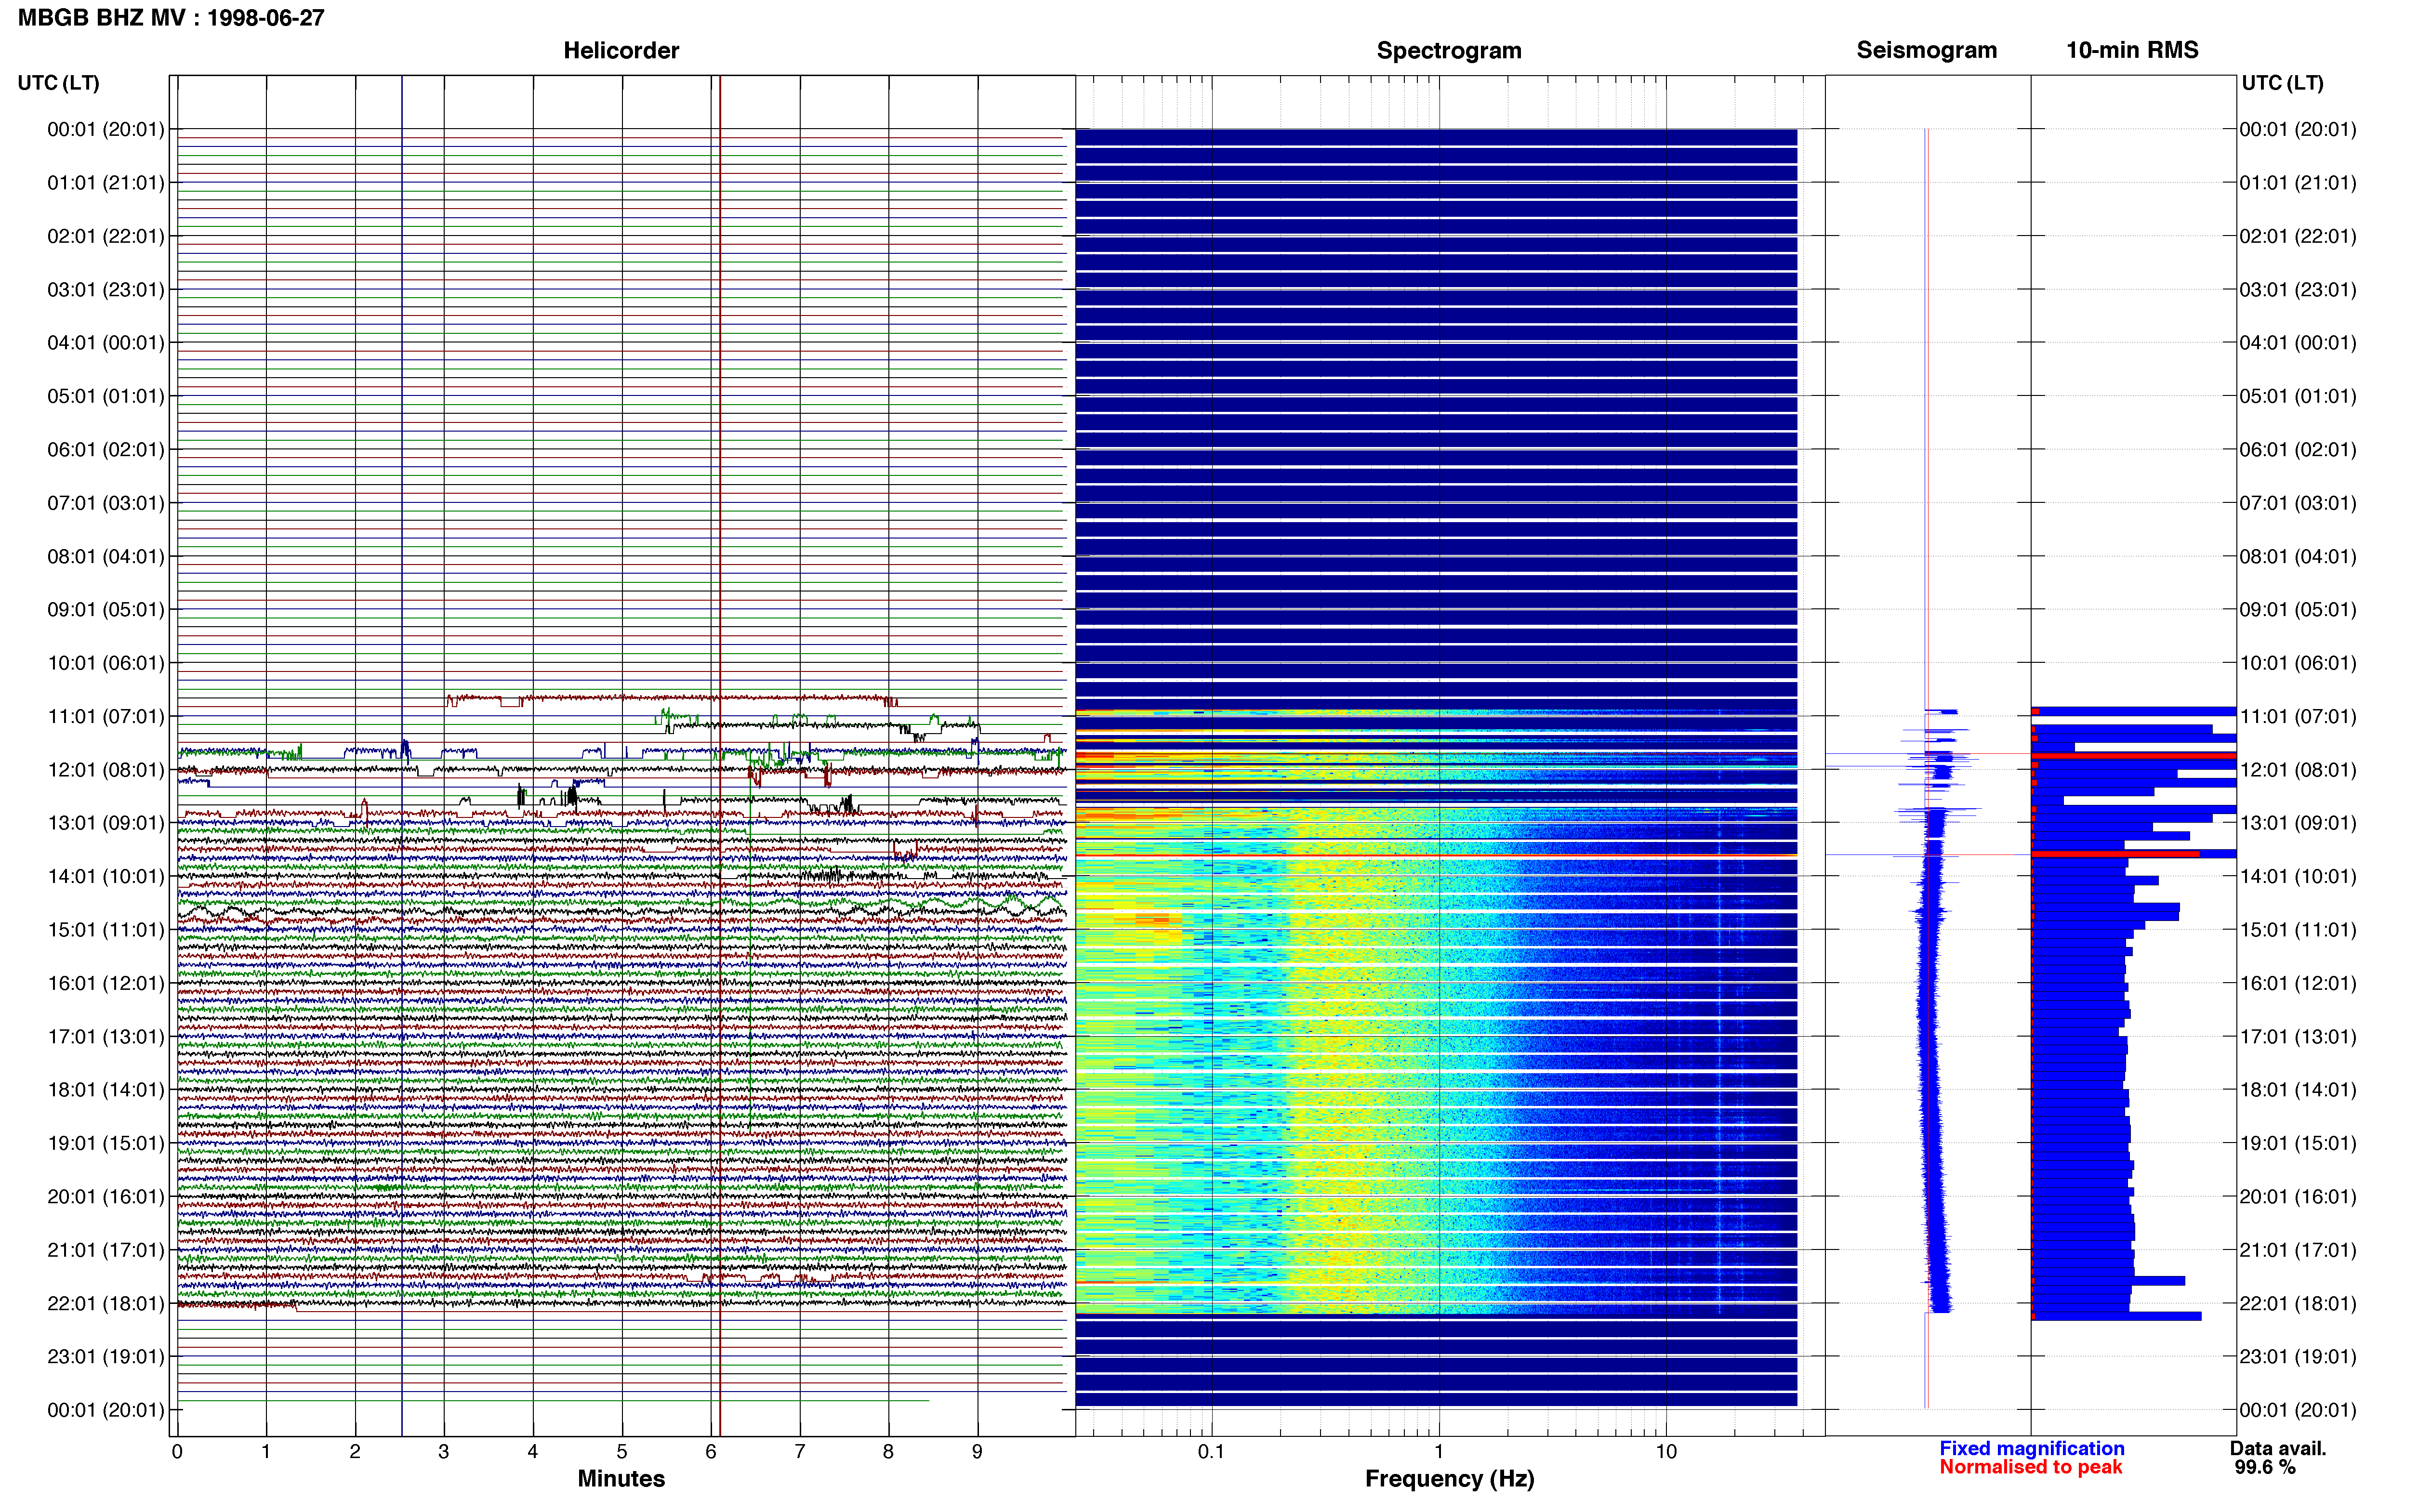This screenshot has height=1512, width=2418.
Task: Click the frequency axis tick '10'
Action: pos(1666,1452)
